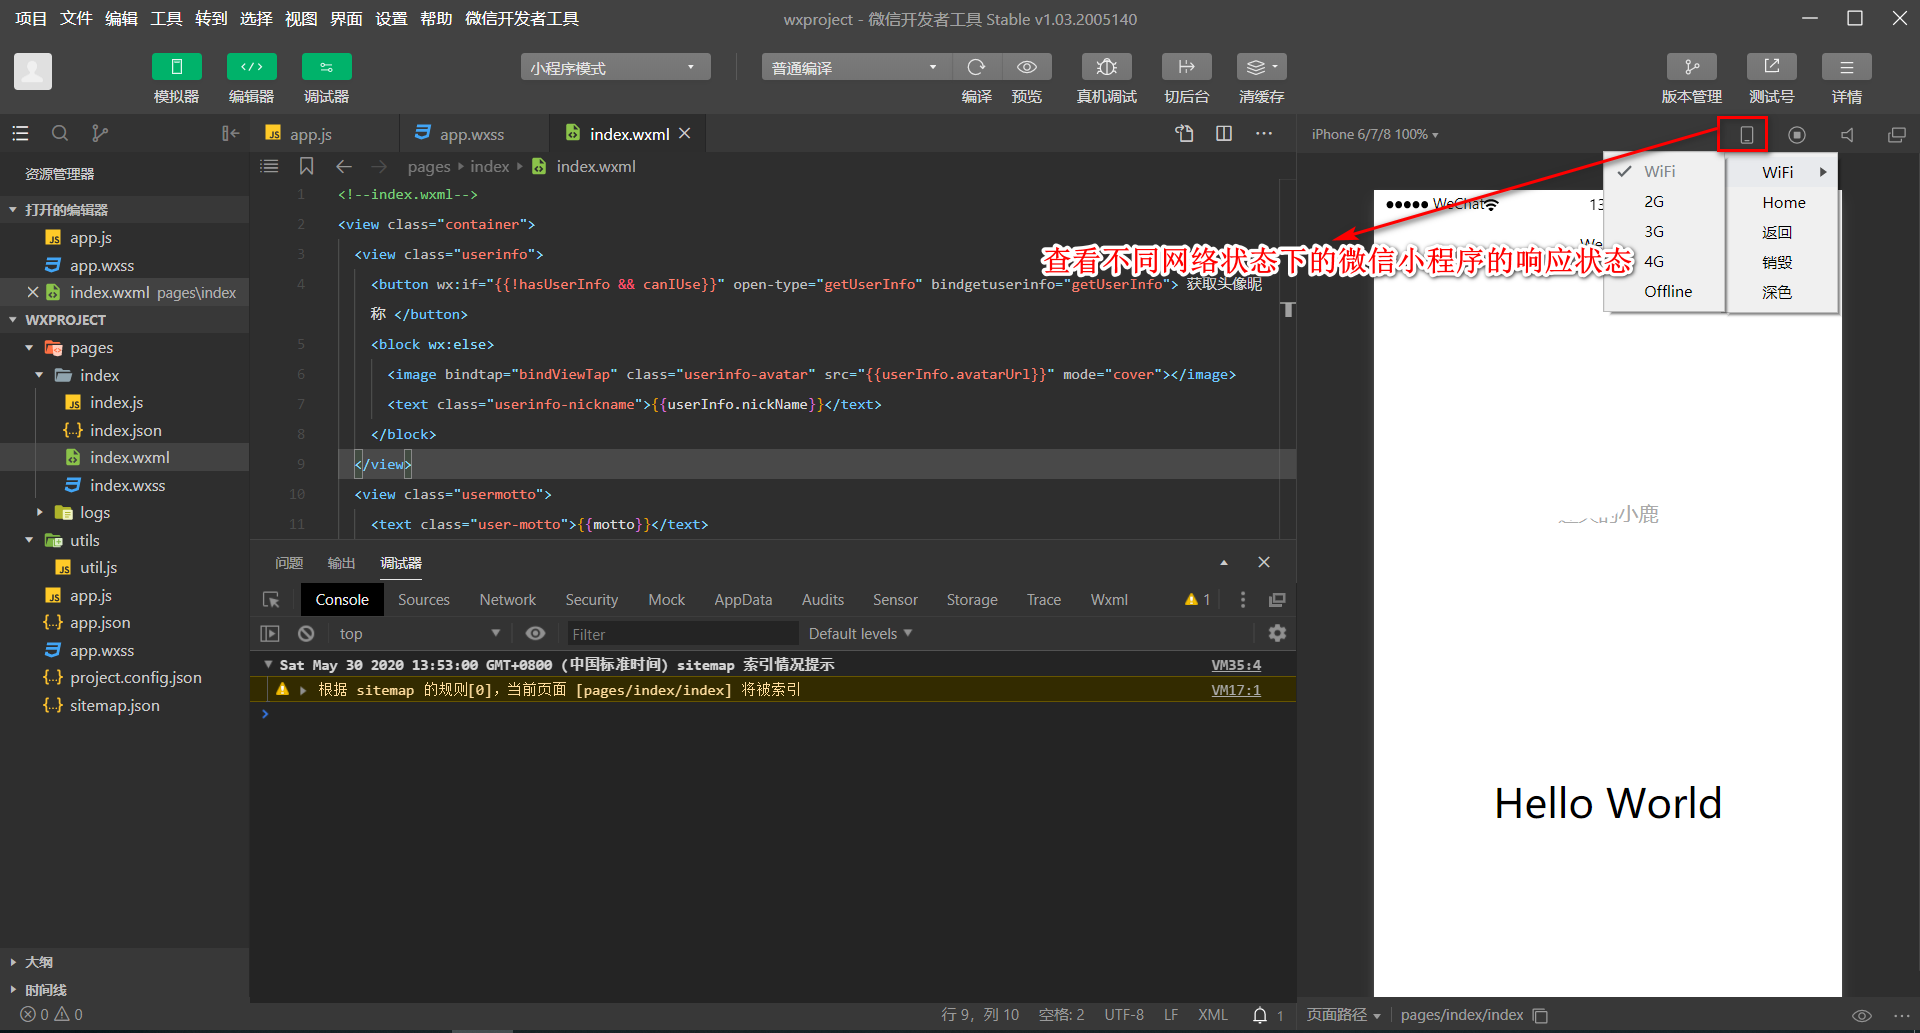Navigate back in the editor
The width and height of the screenshot is (1920, 1033).
tap(344, 166)
